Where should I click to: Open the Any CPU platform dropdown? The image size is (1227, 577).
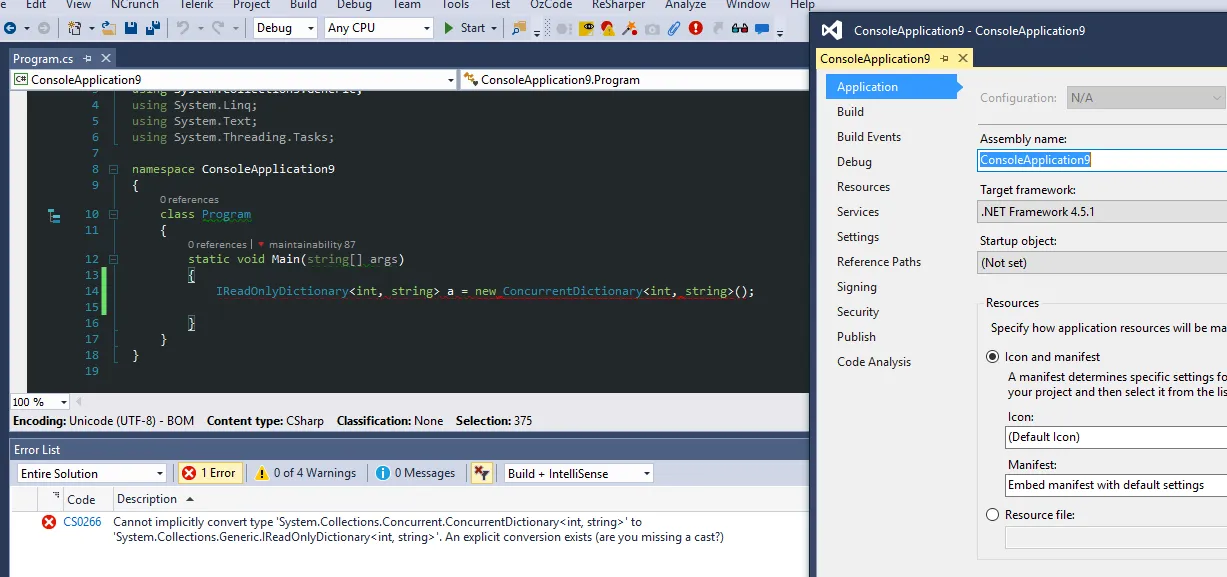point(378,28)
